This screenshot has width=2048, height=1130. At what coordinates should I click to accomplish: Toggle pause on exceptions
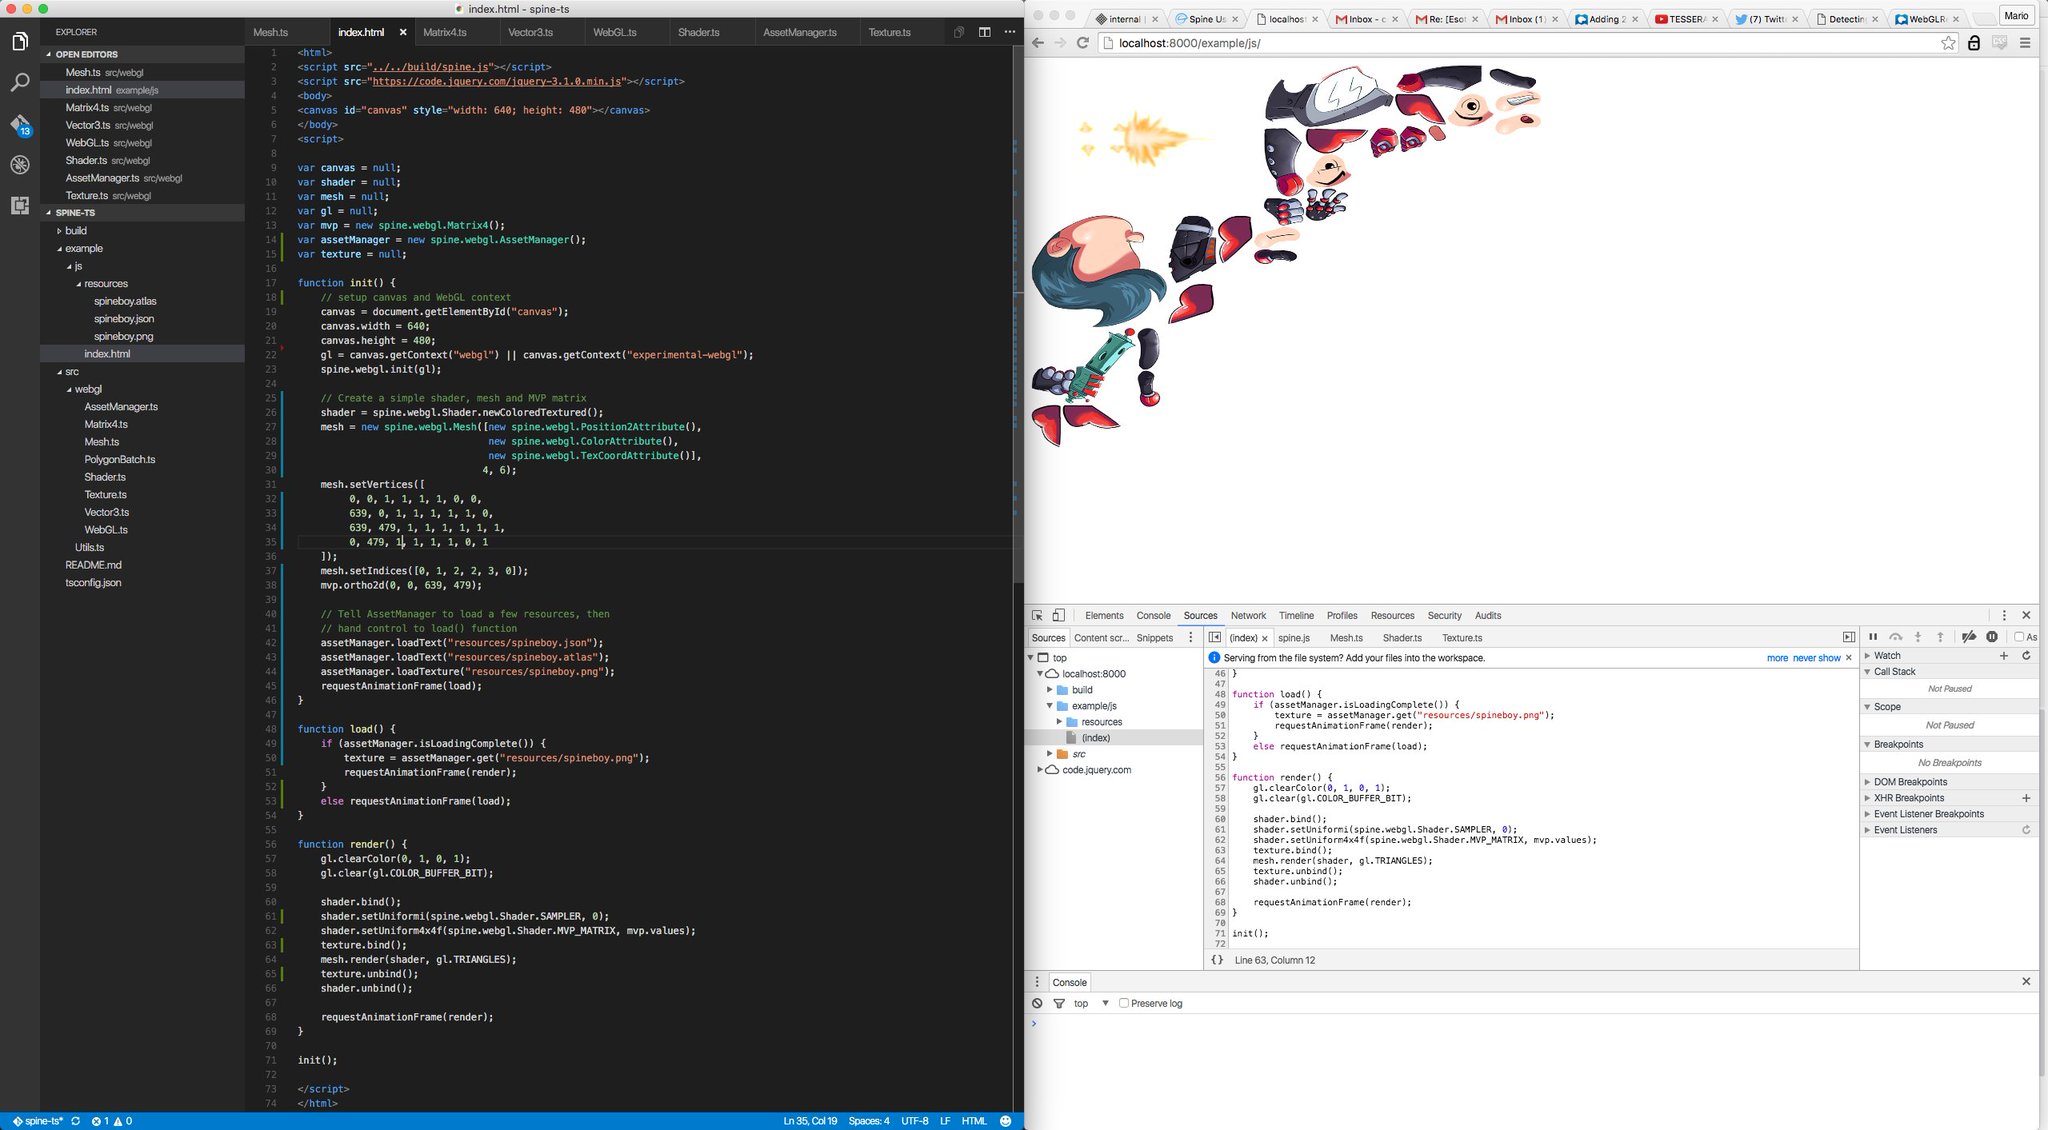(x=1992, y=637)
